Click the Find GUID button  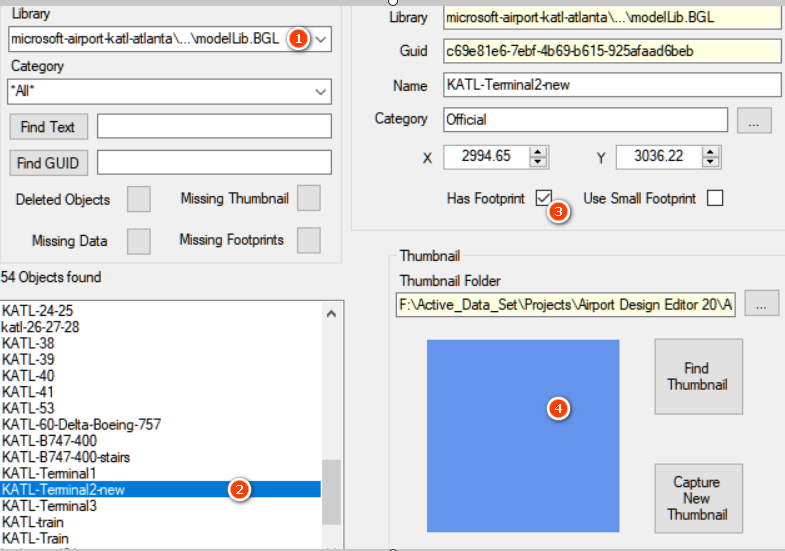pos(49,163)
